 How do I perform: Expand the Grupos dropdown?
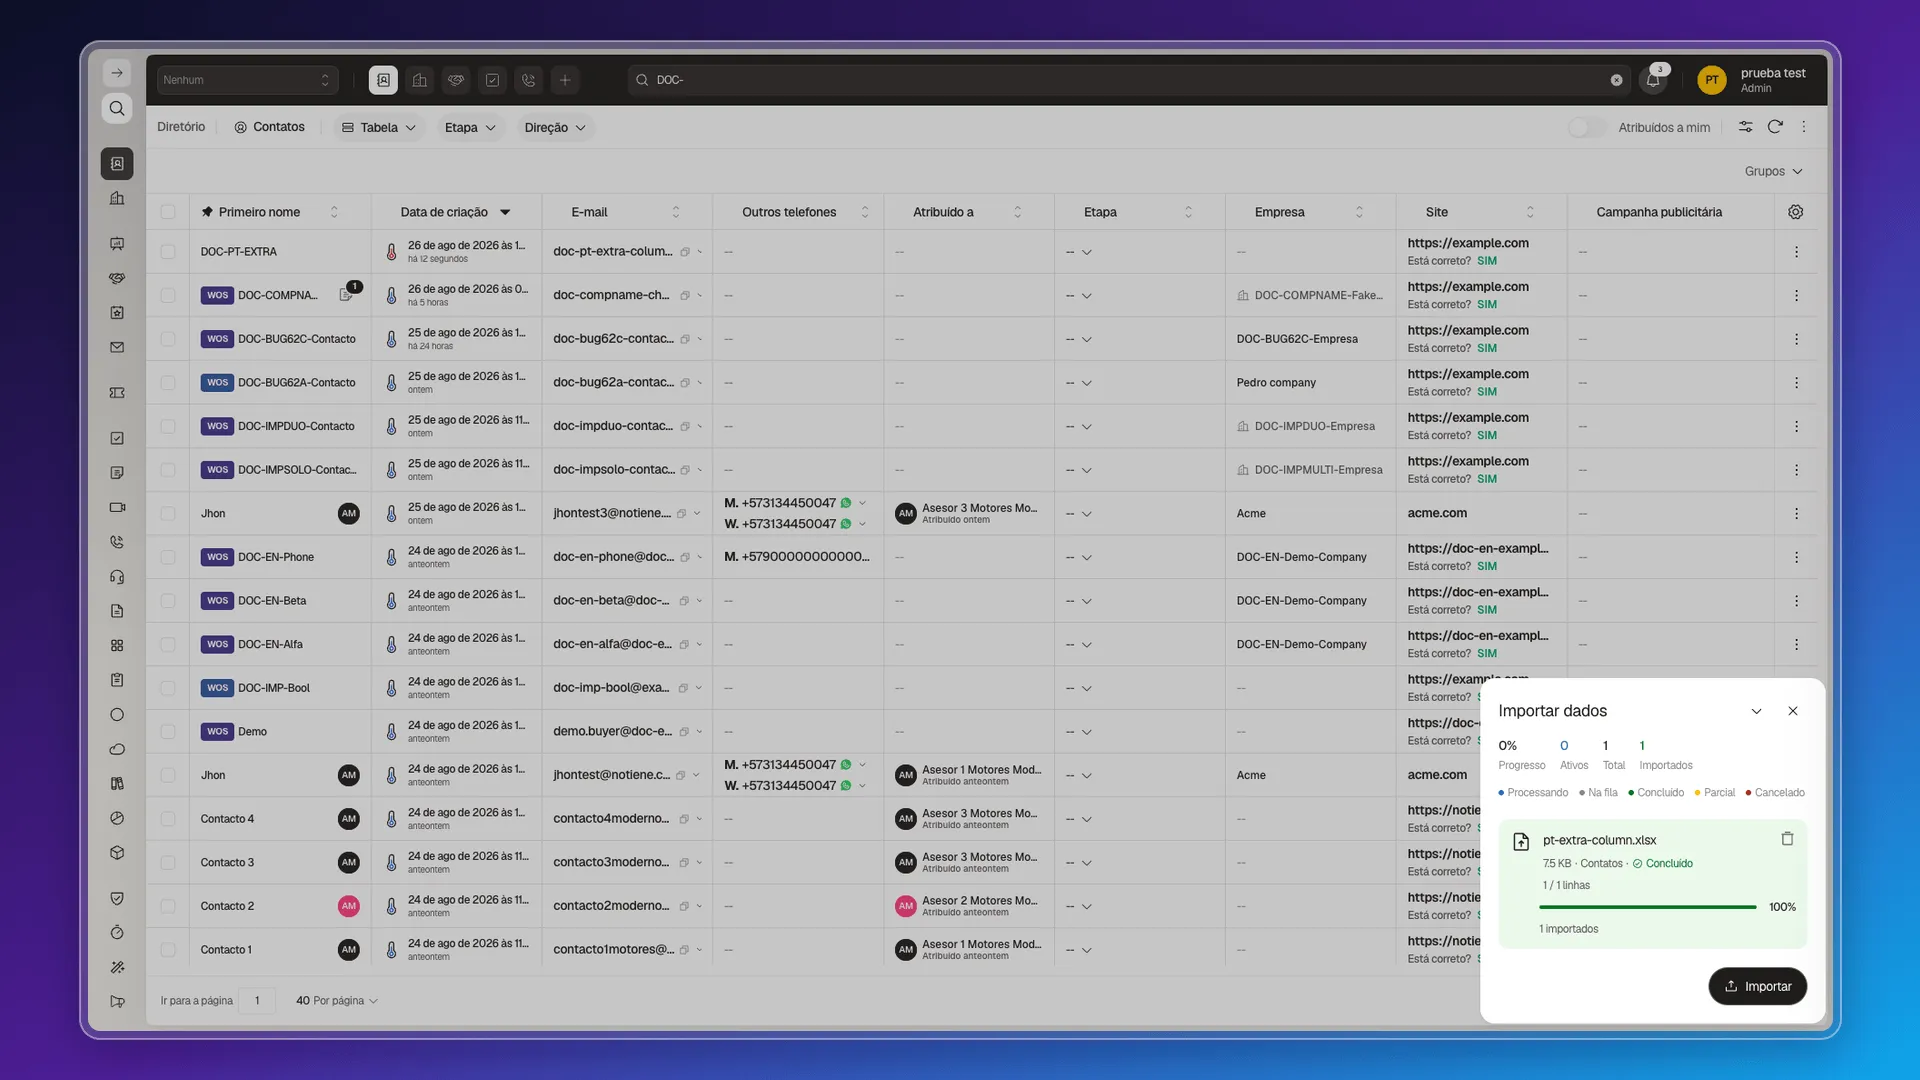pyautogui.click(x=1773, y=171)
